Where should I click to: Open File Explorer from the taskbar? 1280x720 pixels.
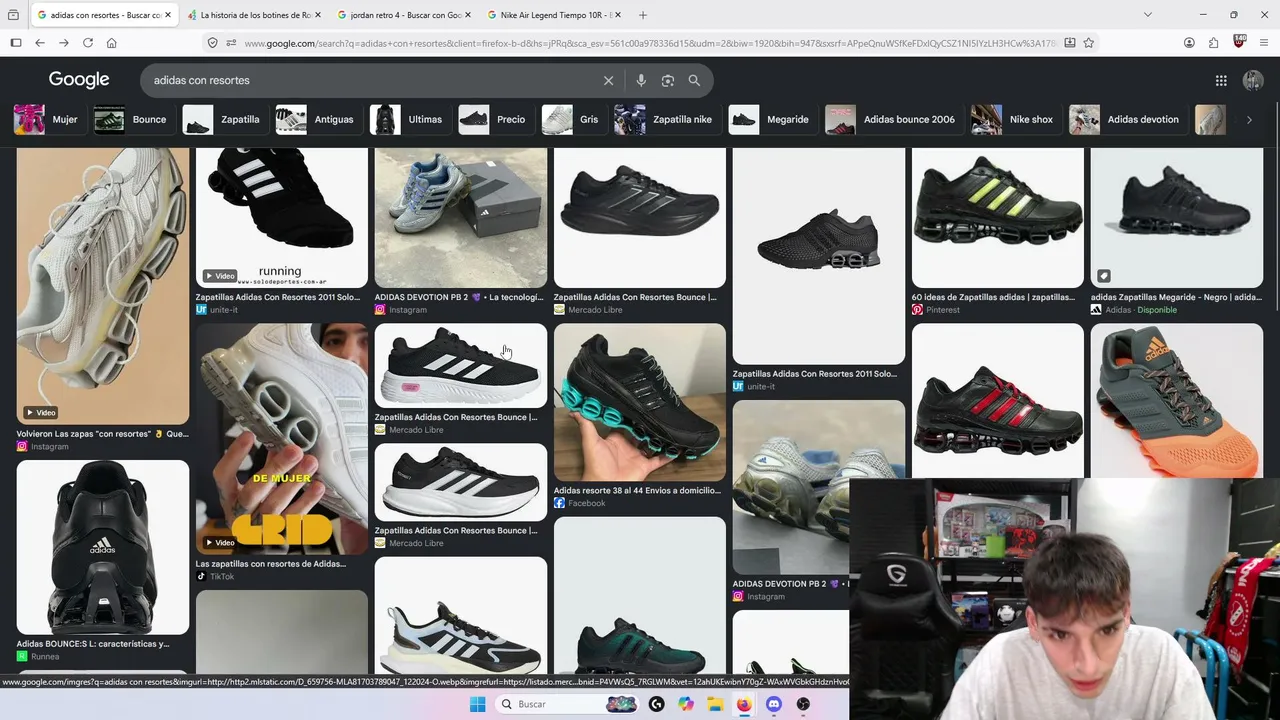715,704
